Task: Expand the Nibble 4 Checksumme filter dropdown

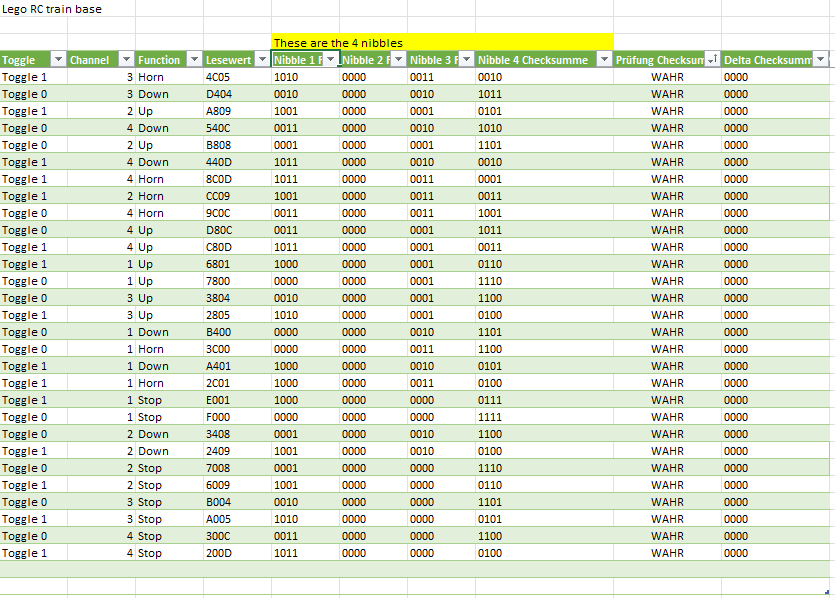Action: (x=603, y=60)
